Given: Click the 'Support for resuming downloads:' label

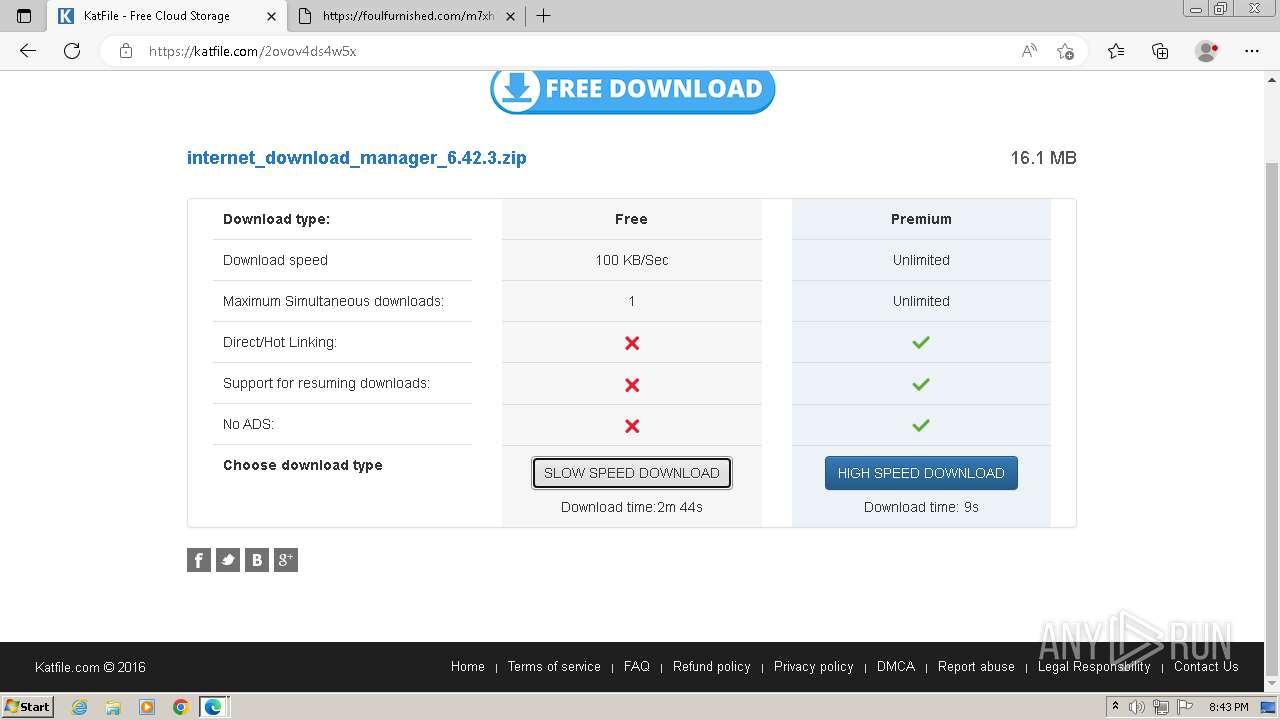Looking at the screenshot, I should click(x=326, y=383).
